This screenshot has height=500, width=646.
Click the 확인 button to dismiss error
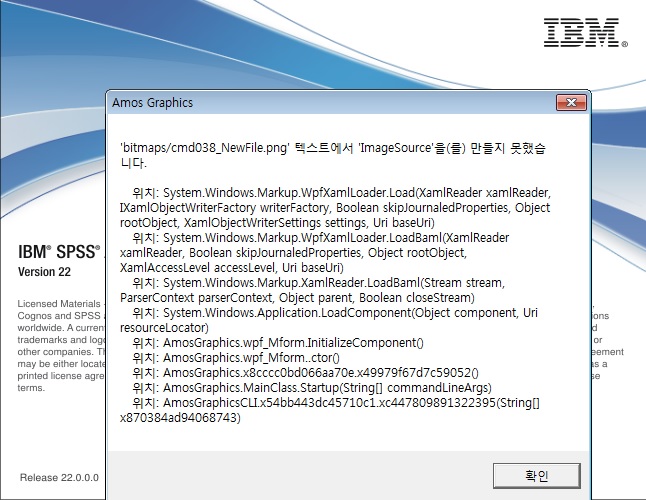(529, 474)
